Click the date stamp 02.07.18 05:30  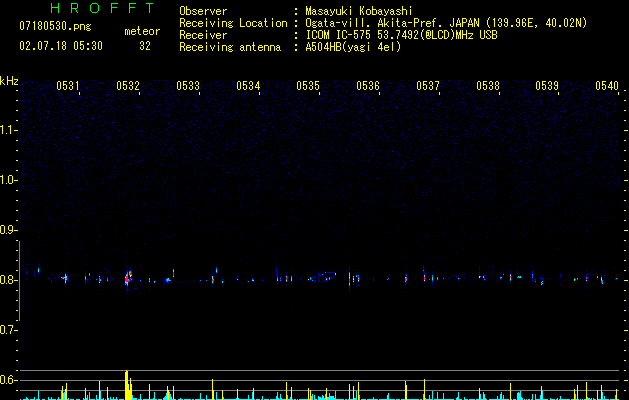61,46
